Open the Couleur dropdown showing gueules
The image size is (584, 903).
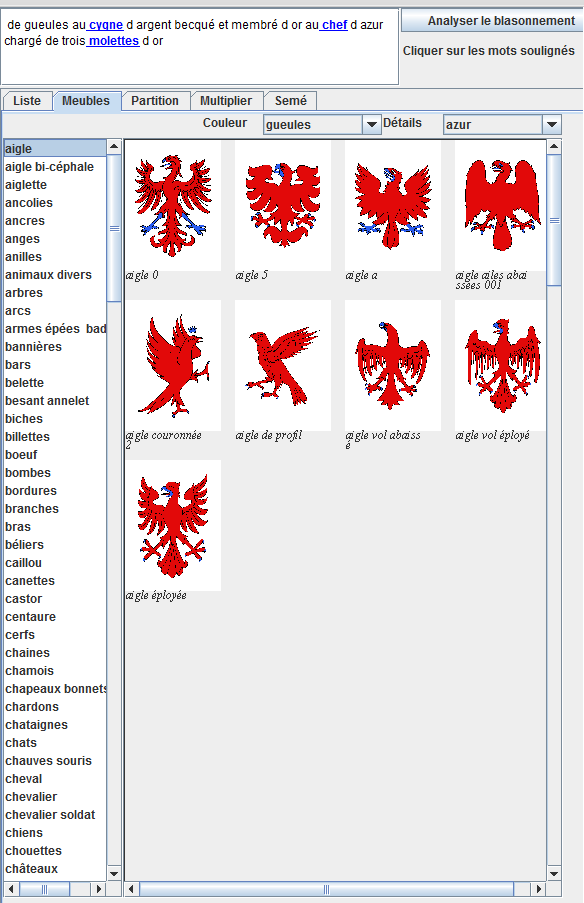[323, 124]
